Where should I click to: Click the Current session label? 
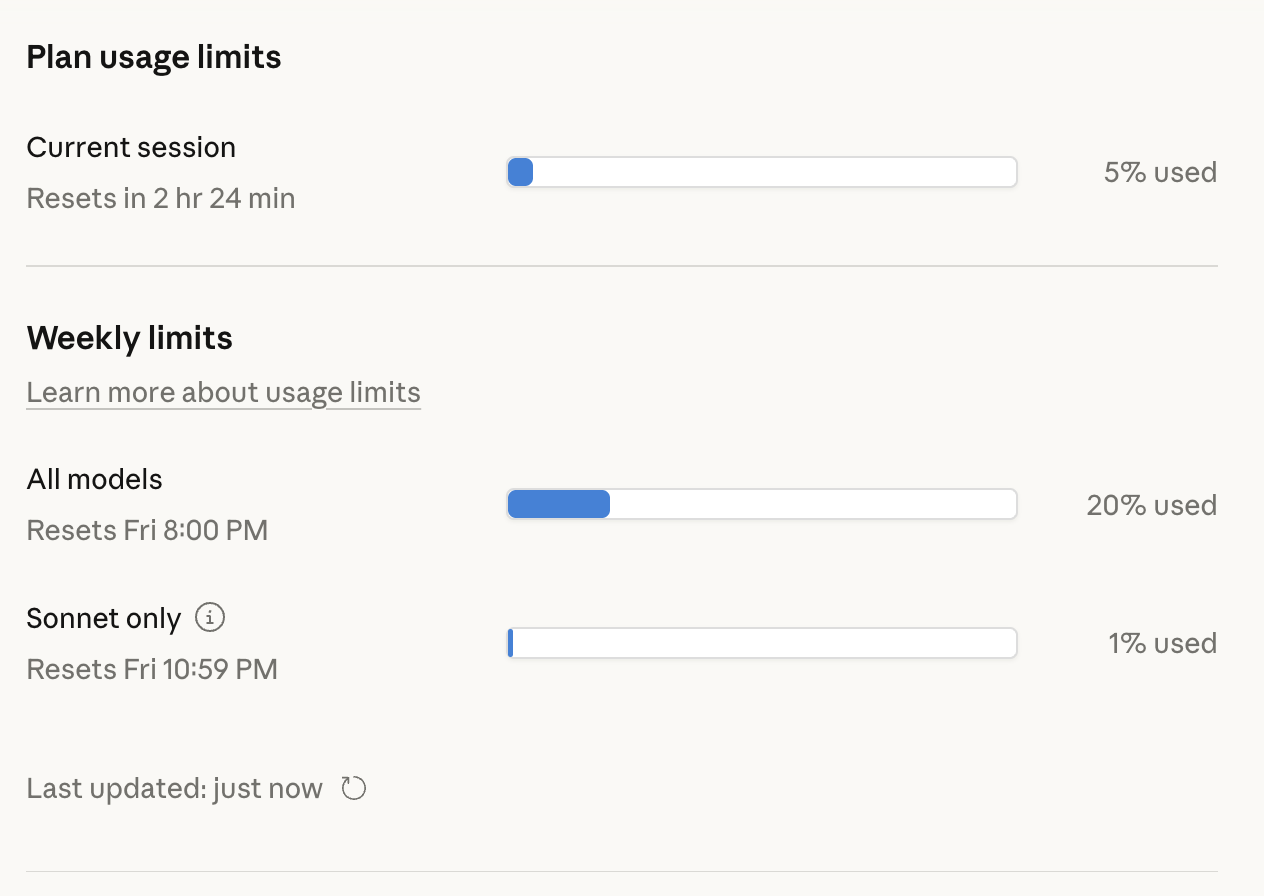tap(131, 147)
